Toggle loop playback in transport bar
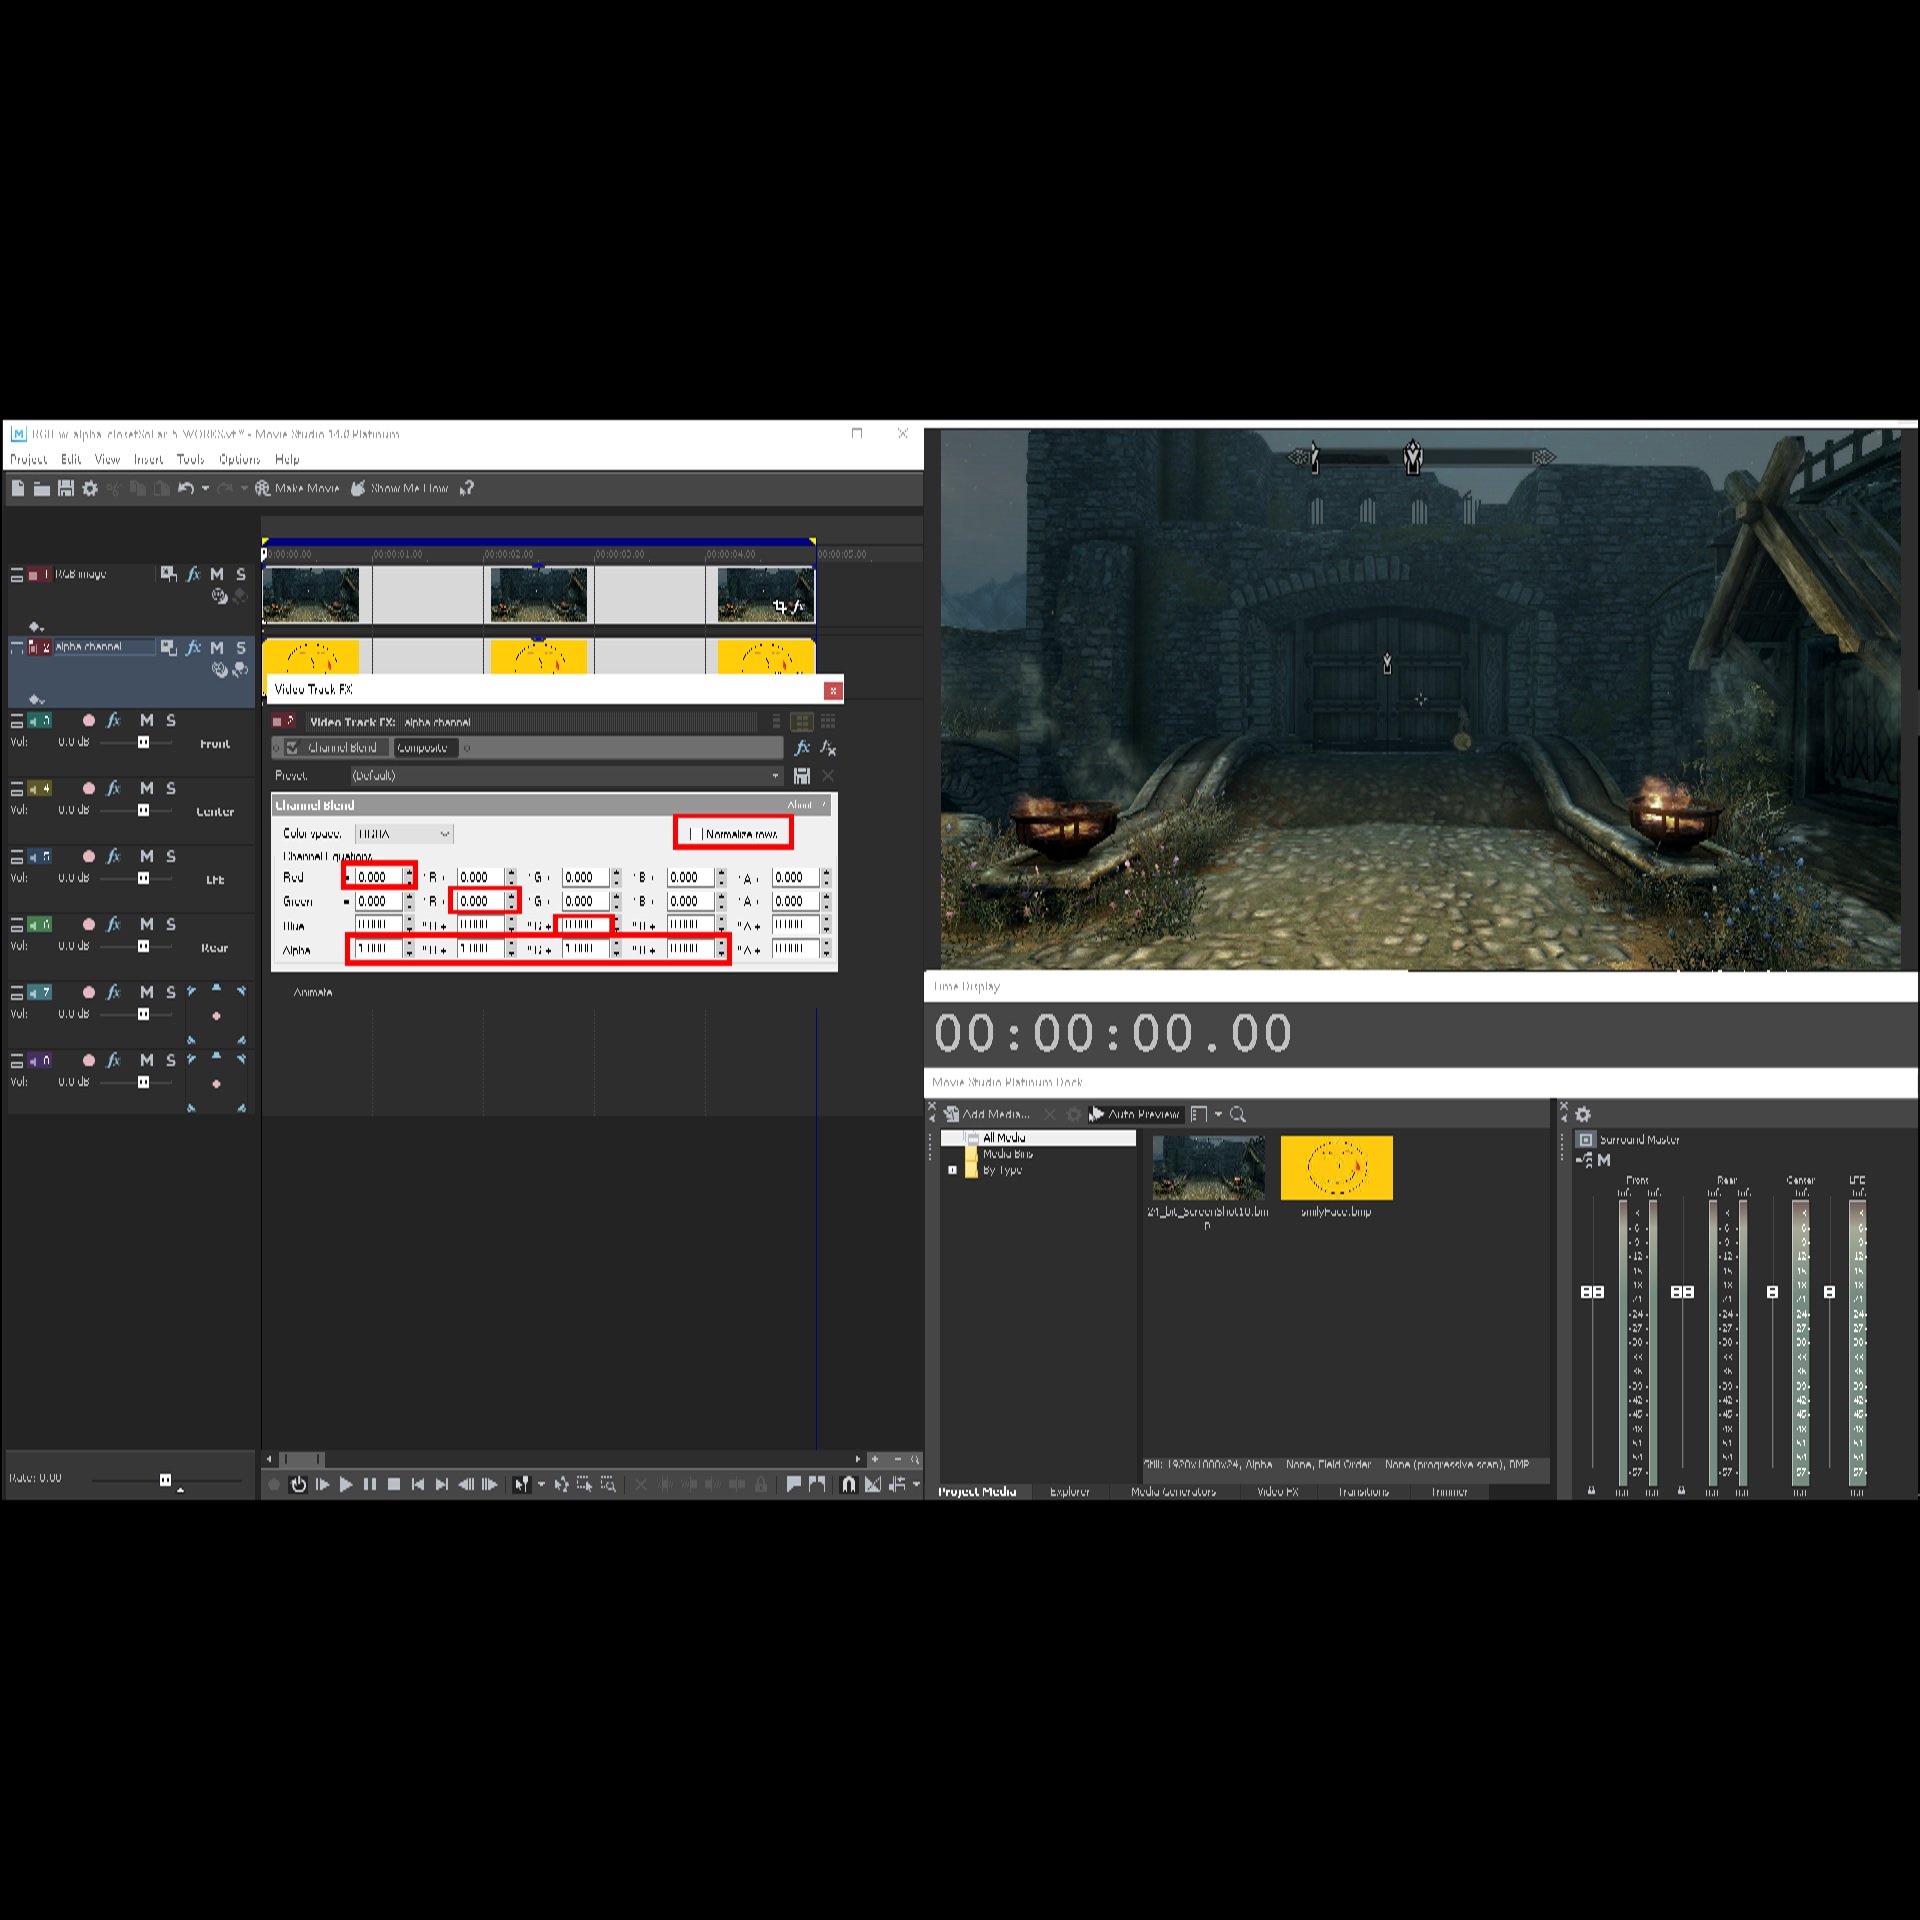The width and height of the screenshot is (1920, 1920). point(298,1484)
